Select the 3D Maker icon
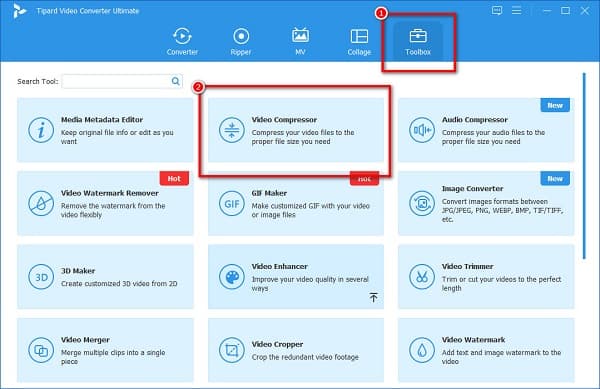600x389 pixels. pos(41,277)
